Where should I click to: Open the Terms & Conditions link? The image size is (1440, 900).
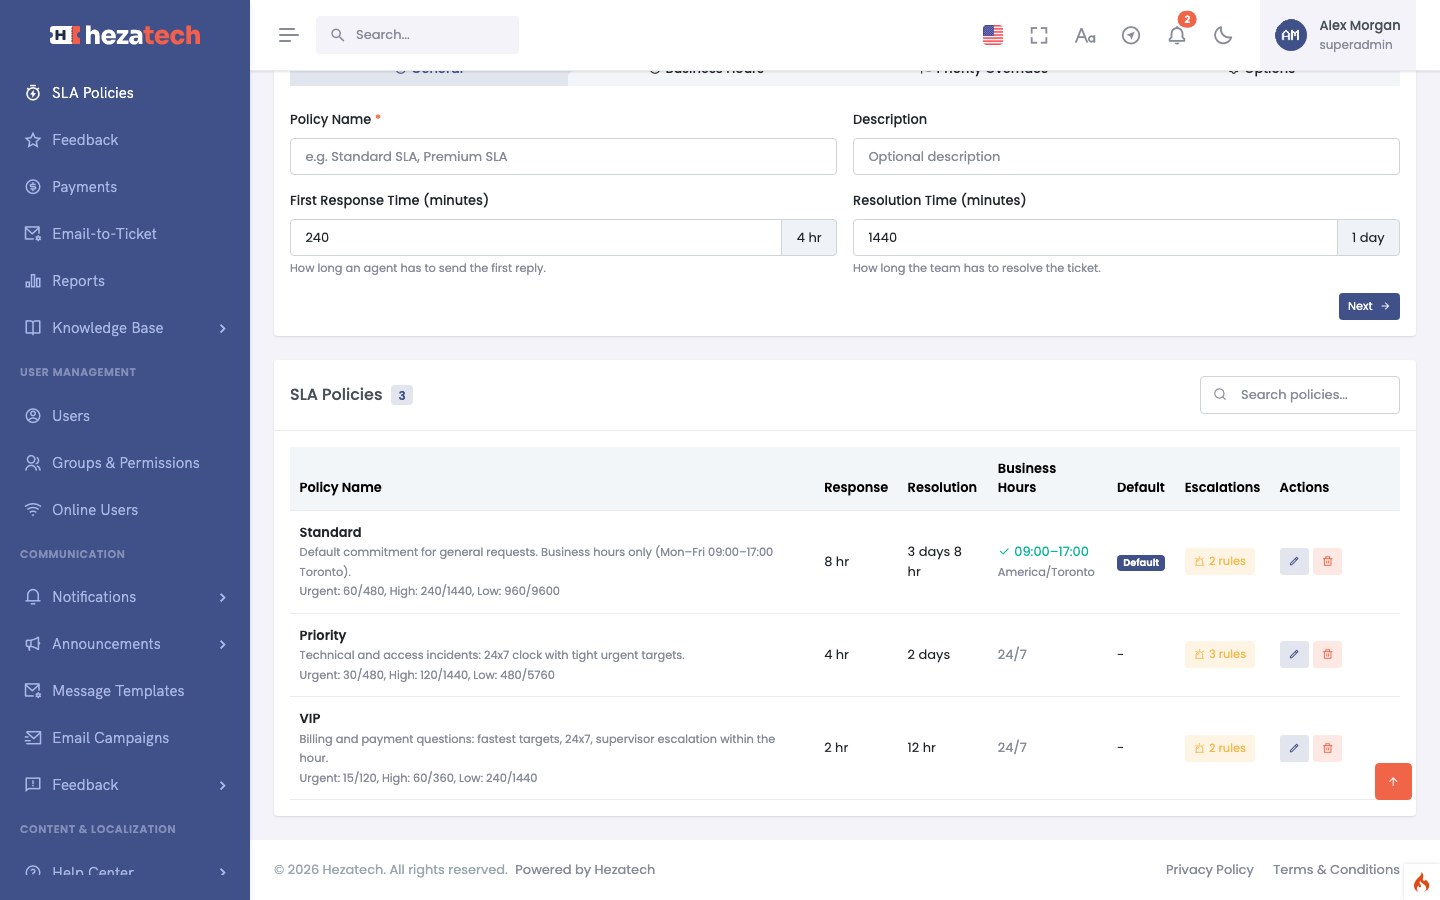pos(1336,869)
